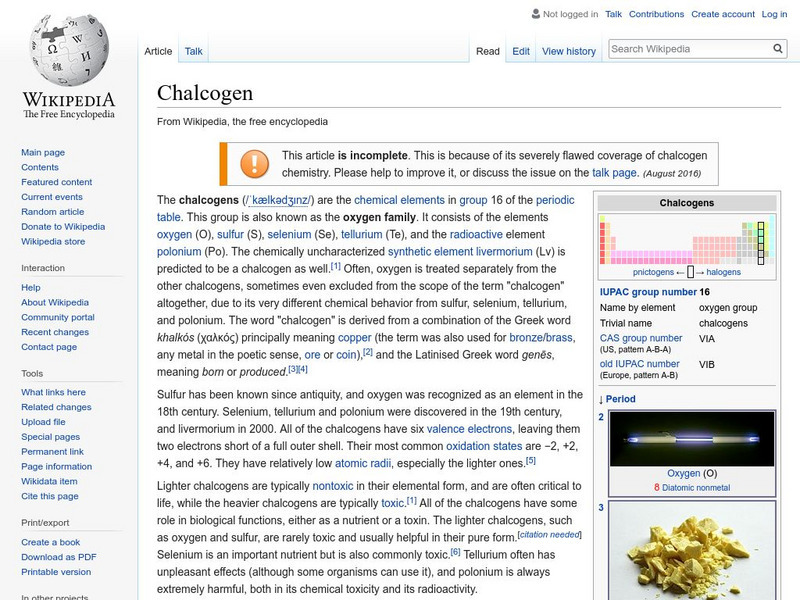This screenshot has width=800, height=600.
Task: Click Cite this page
Action: 49,495
